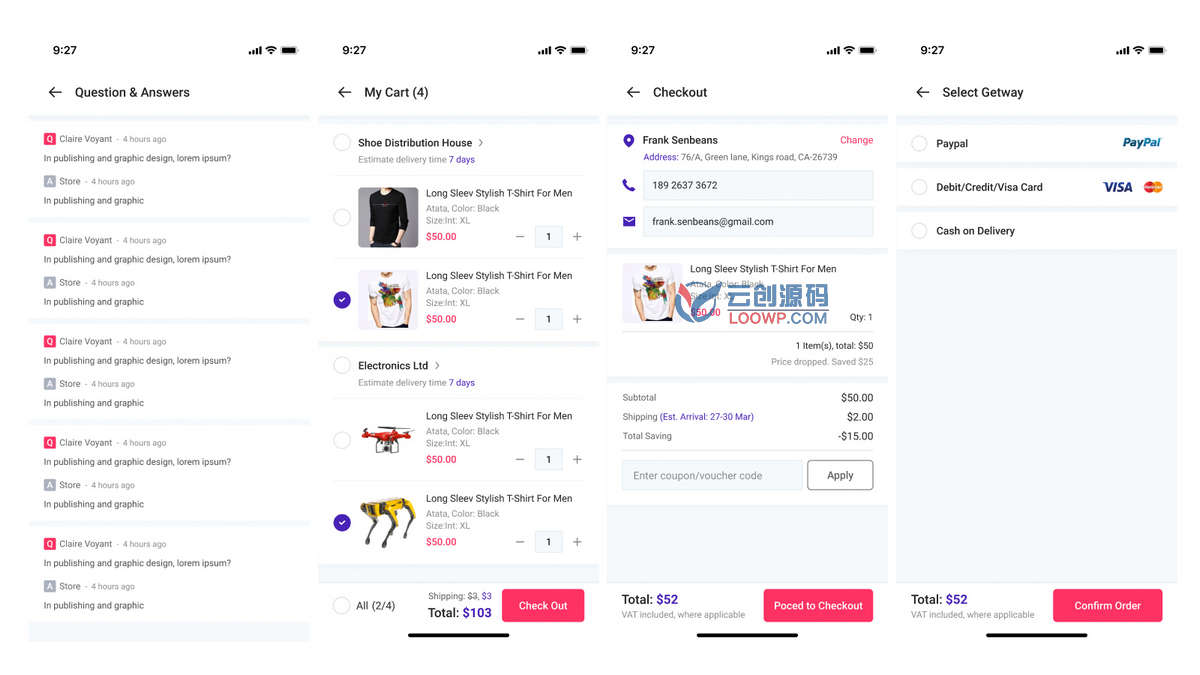Increase quantity of the black t-shirt

tap(577, 237)
